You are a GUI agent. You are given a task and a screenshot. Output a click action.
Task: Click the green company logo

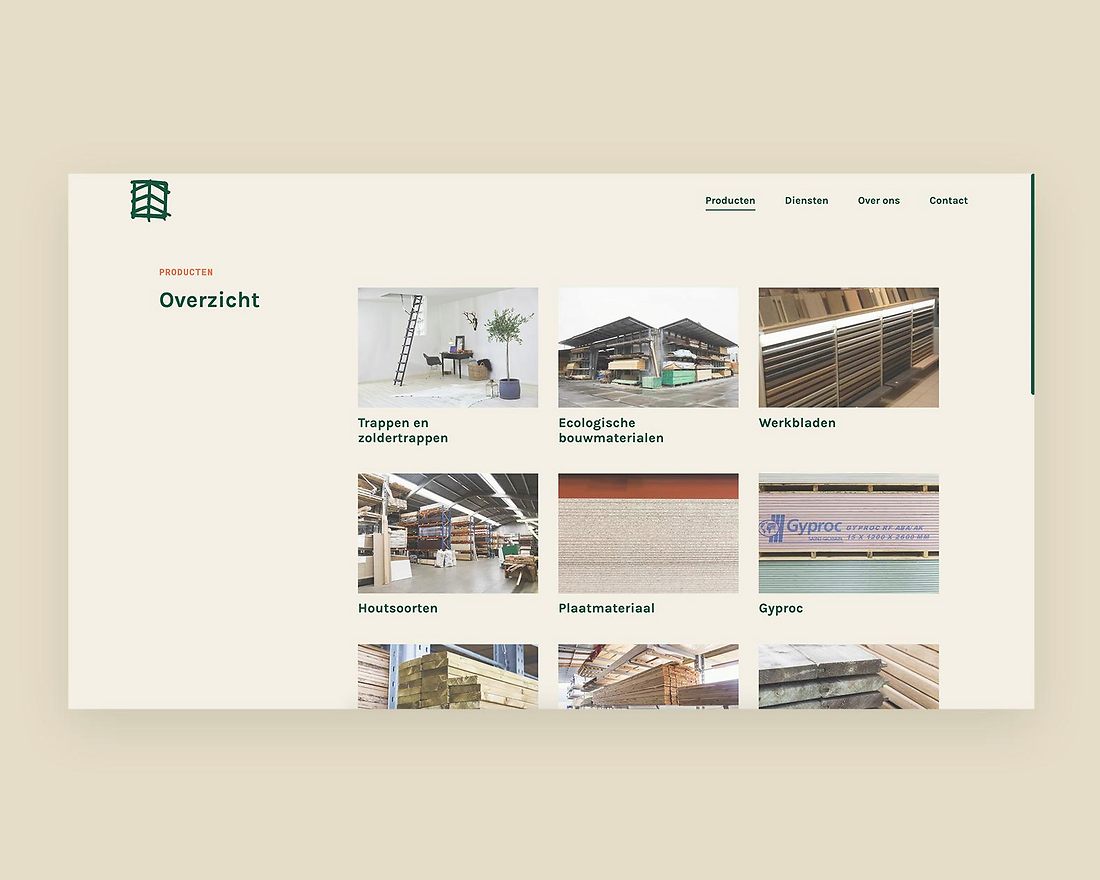click(150, 201)
